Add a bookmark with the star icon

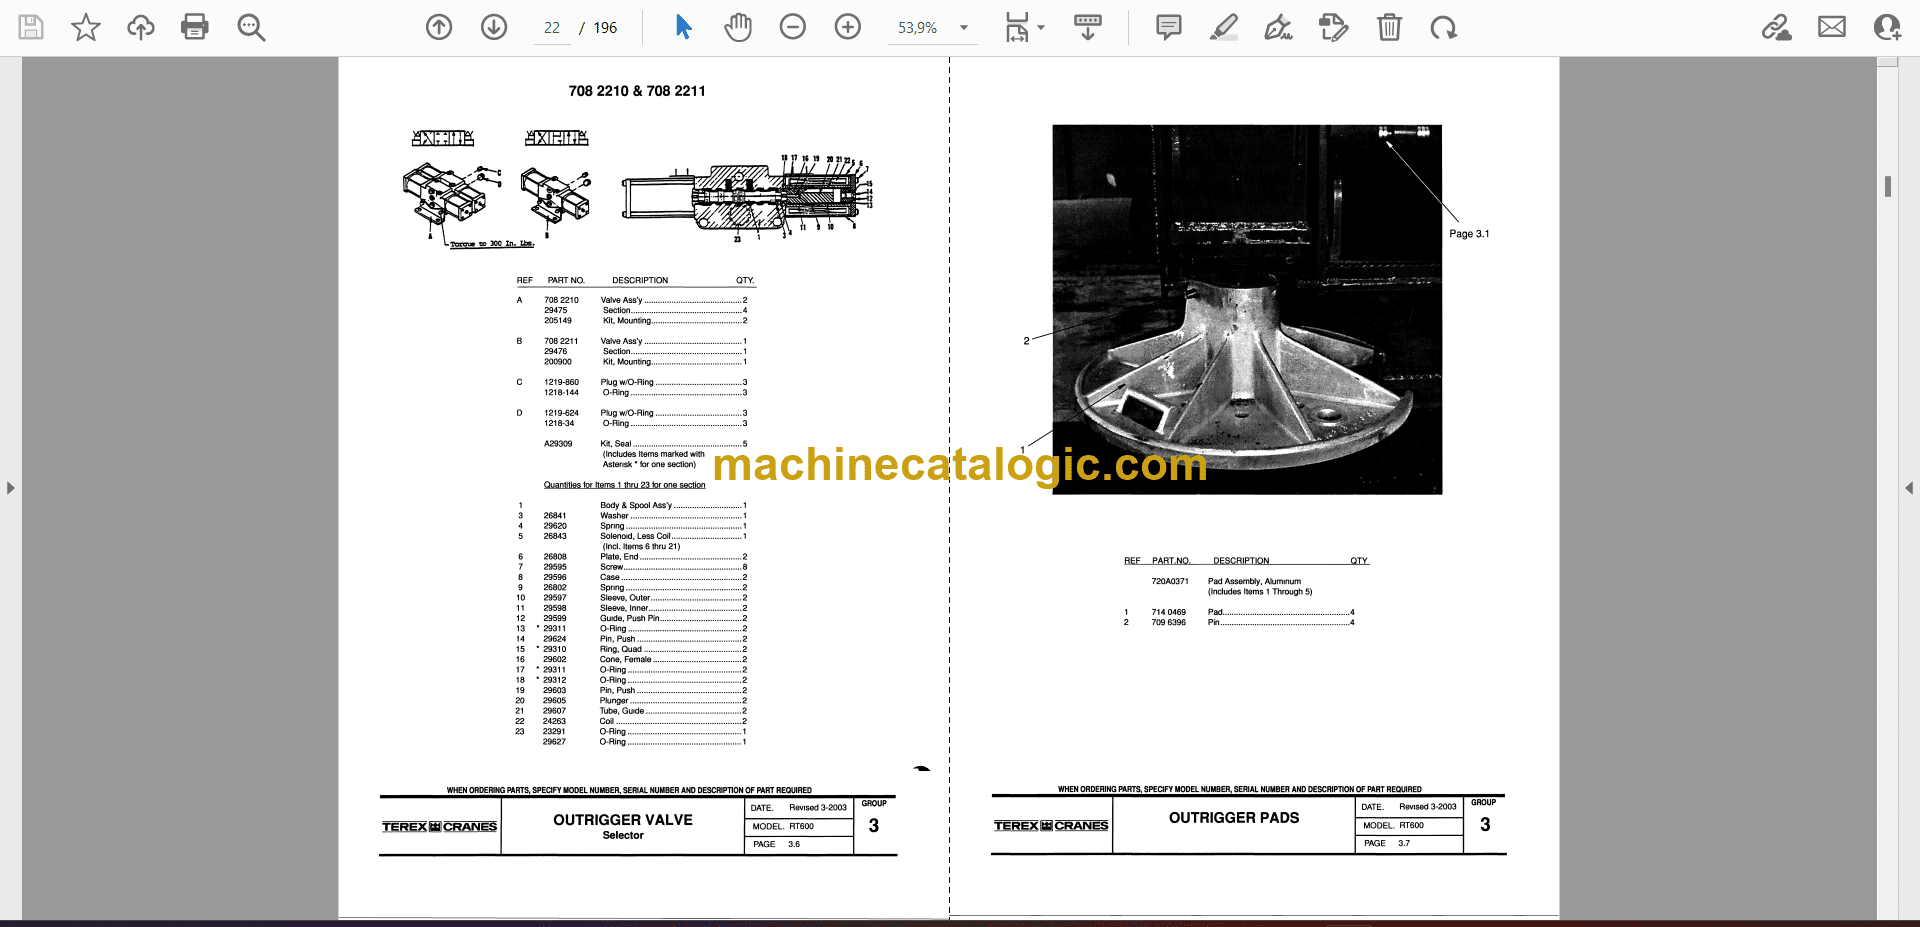[x=86, y=27]
